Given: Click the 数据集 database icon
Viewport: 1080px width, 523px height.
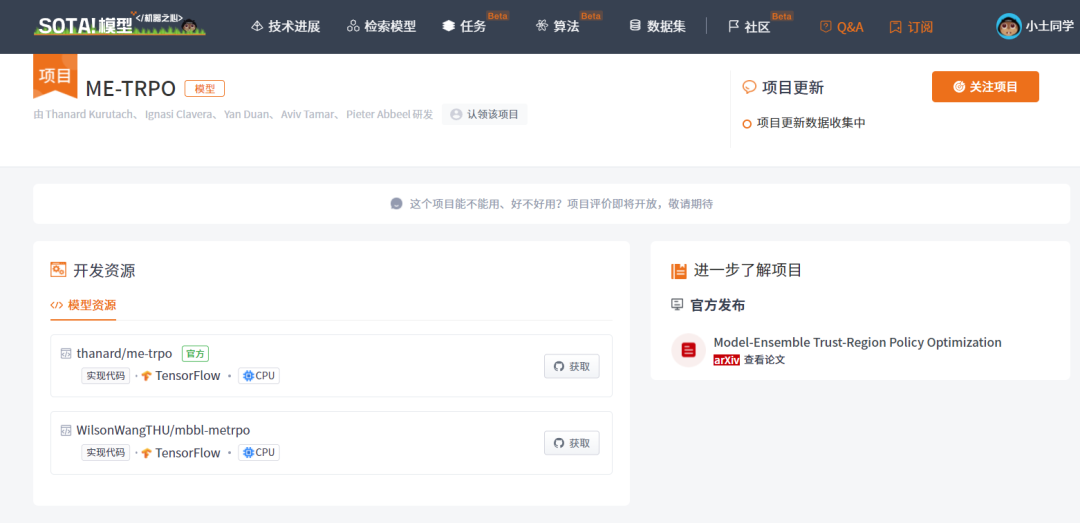Looking at the screenshot, I should point(635,27).
